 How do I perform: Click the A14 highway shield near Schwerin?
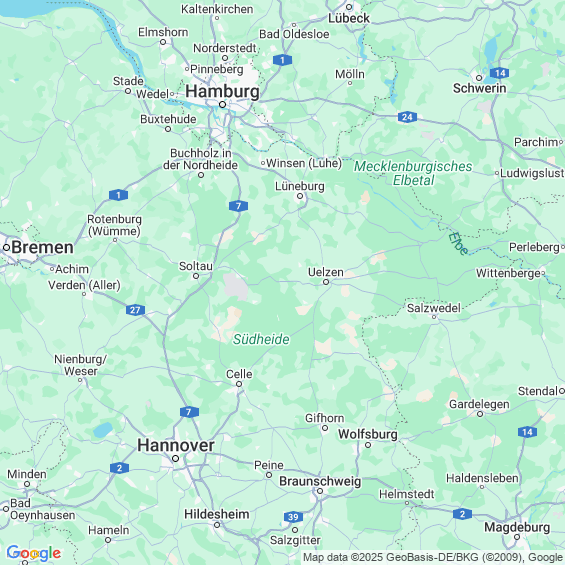click(x=500, y=73)
